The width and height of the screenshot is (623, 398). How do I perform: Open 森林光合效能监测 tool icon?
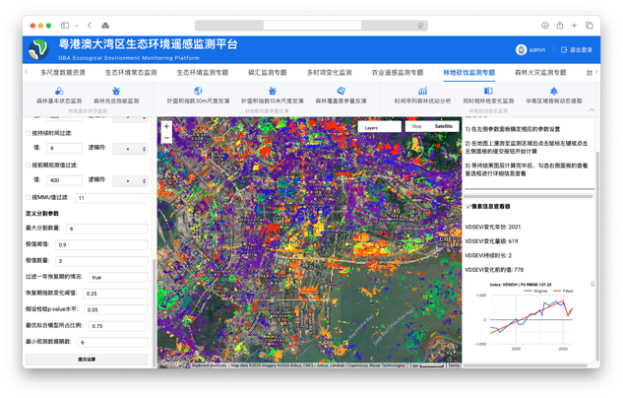click(116, 91)
